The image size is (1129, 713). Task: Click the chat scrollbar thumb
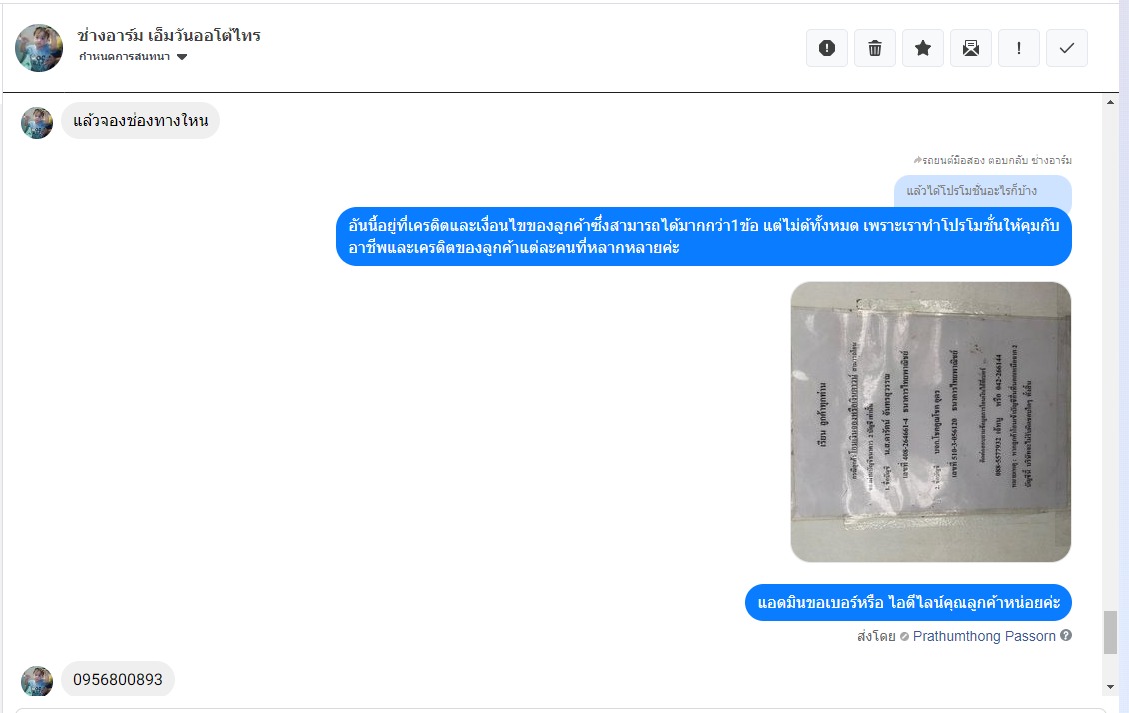click(x=1110, y=632)
